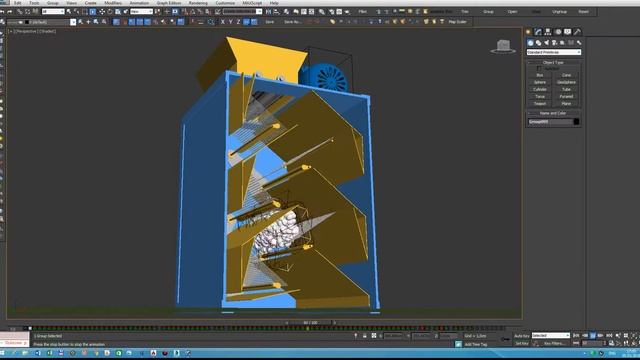Click the Save button in toolbar

tap(270, 22)
